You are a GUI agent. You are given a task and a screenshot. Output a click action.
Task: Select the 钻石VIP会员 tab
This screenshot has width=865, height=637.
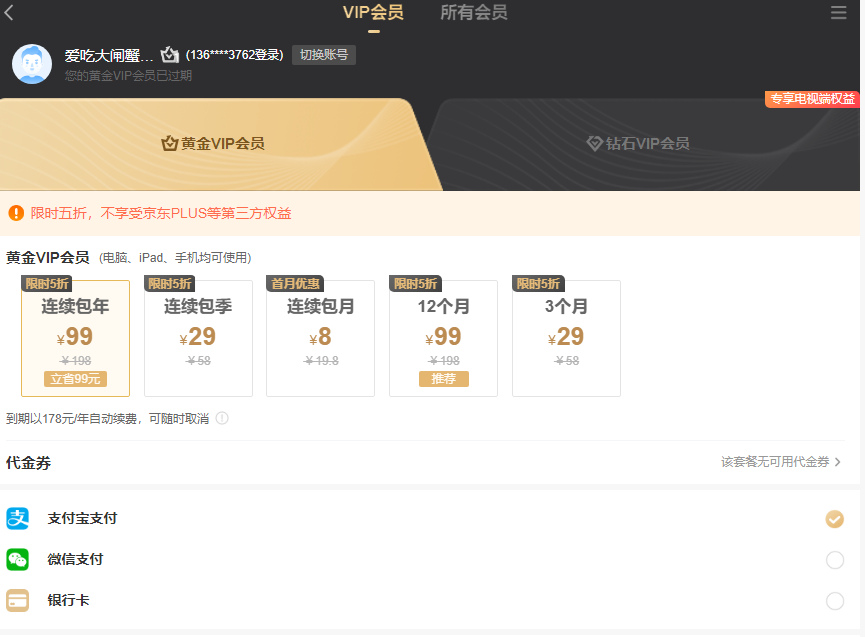coord(638,144)
